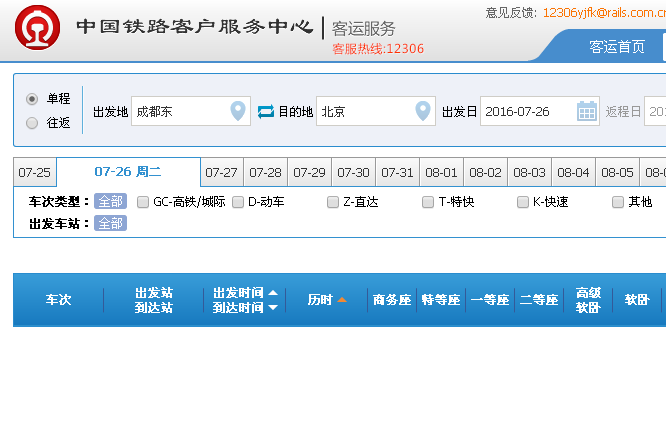Click the 特等座 column header
The height and width of the screenshot is (426, 666).
tap(441, 300)
